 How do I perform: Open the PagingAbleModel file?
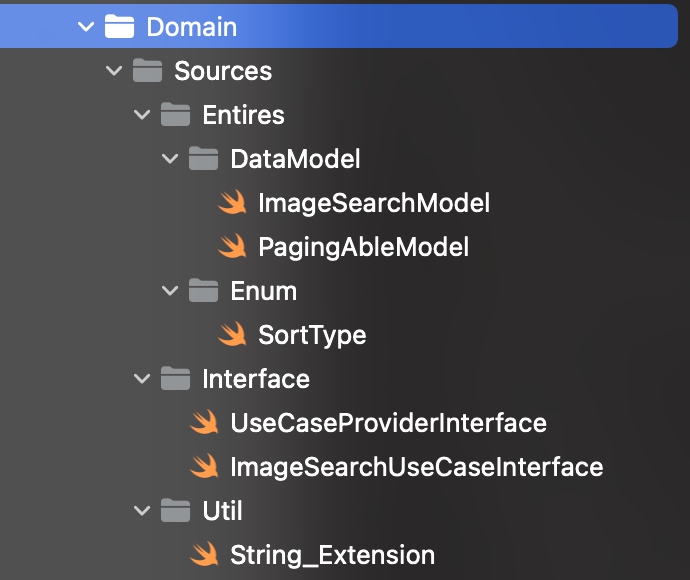pyautogui.click(x=363, y=247)
